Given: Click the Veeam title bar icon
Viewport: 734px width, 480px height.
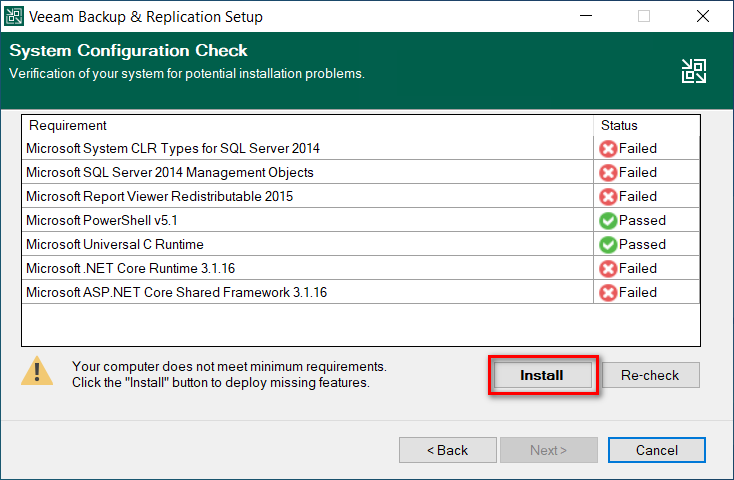Looking at the screenshot, I should point(14,16).
